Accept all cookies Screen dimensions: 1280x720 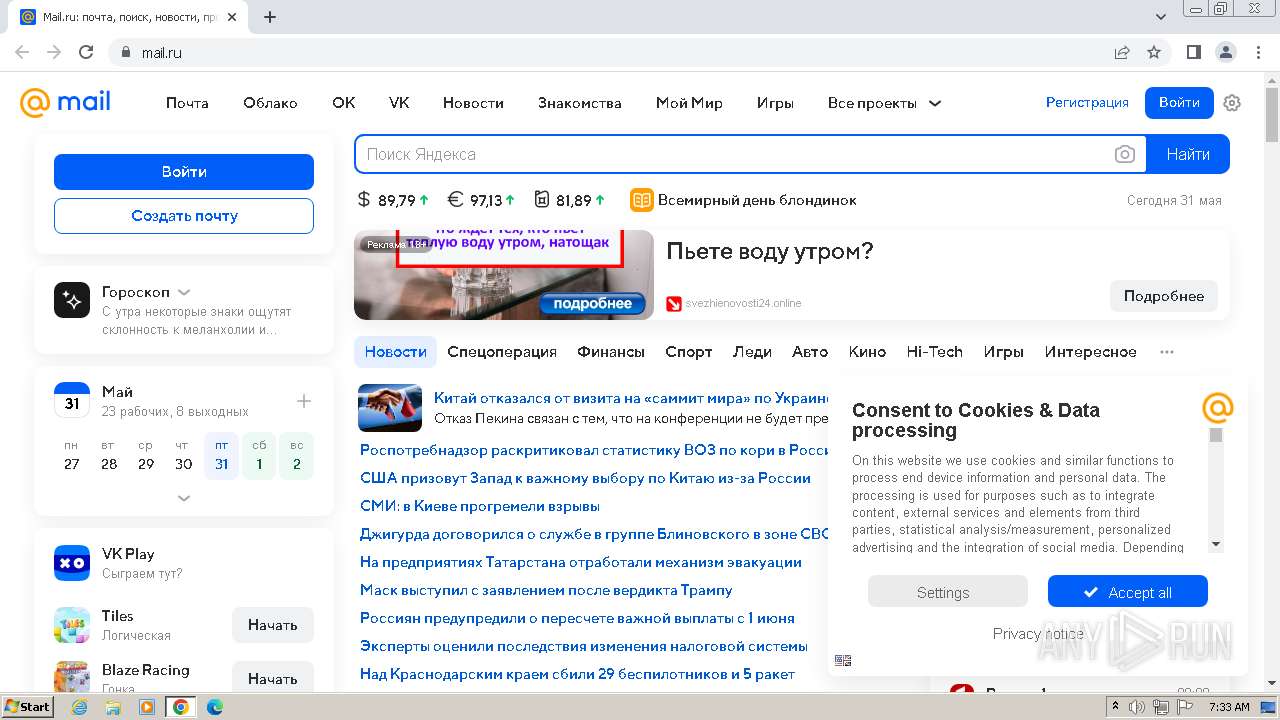[1128, 592]
